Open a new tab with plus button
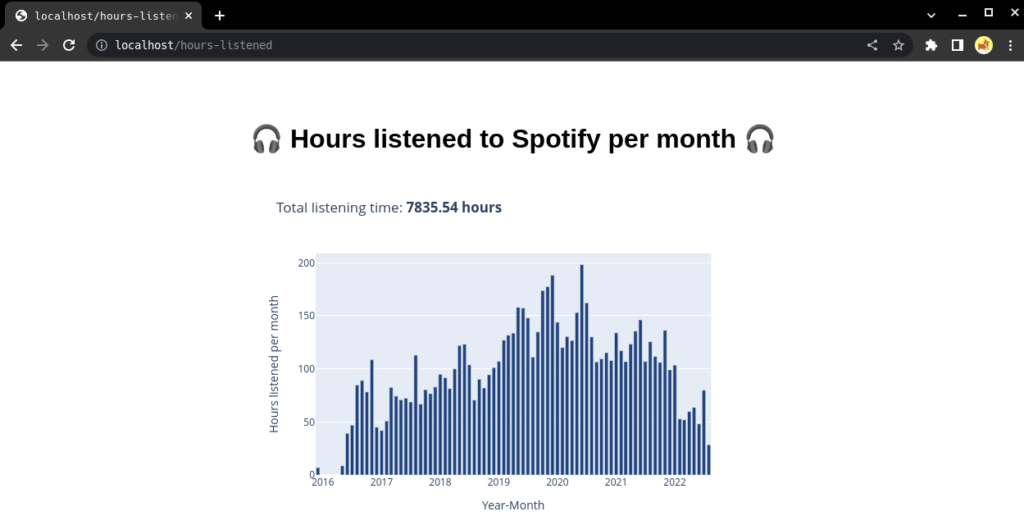This screenshot has height=516, width=1024. (219, 16)
